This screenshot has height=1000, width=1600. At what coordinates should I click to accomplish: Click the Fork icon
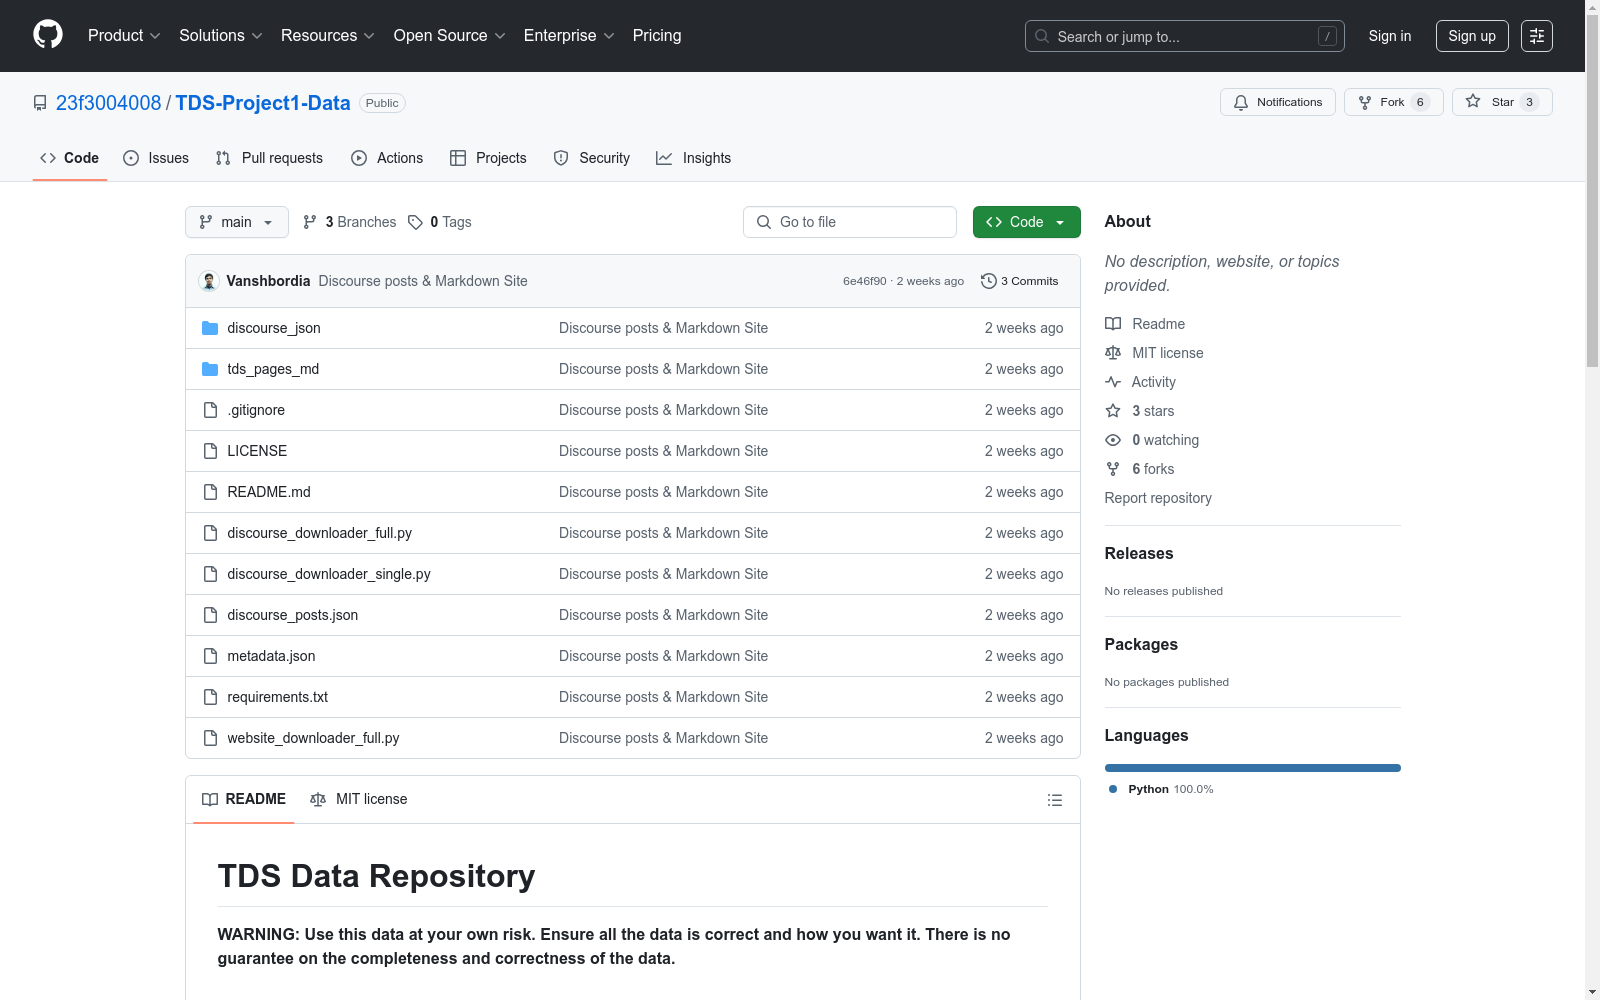click(1365, 103)
